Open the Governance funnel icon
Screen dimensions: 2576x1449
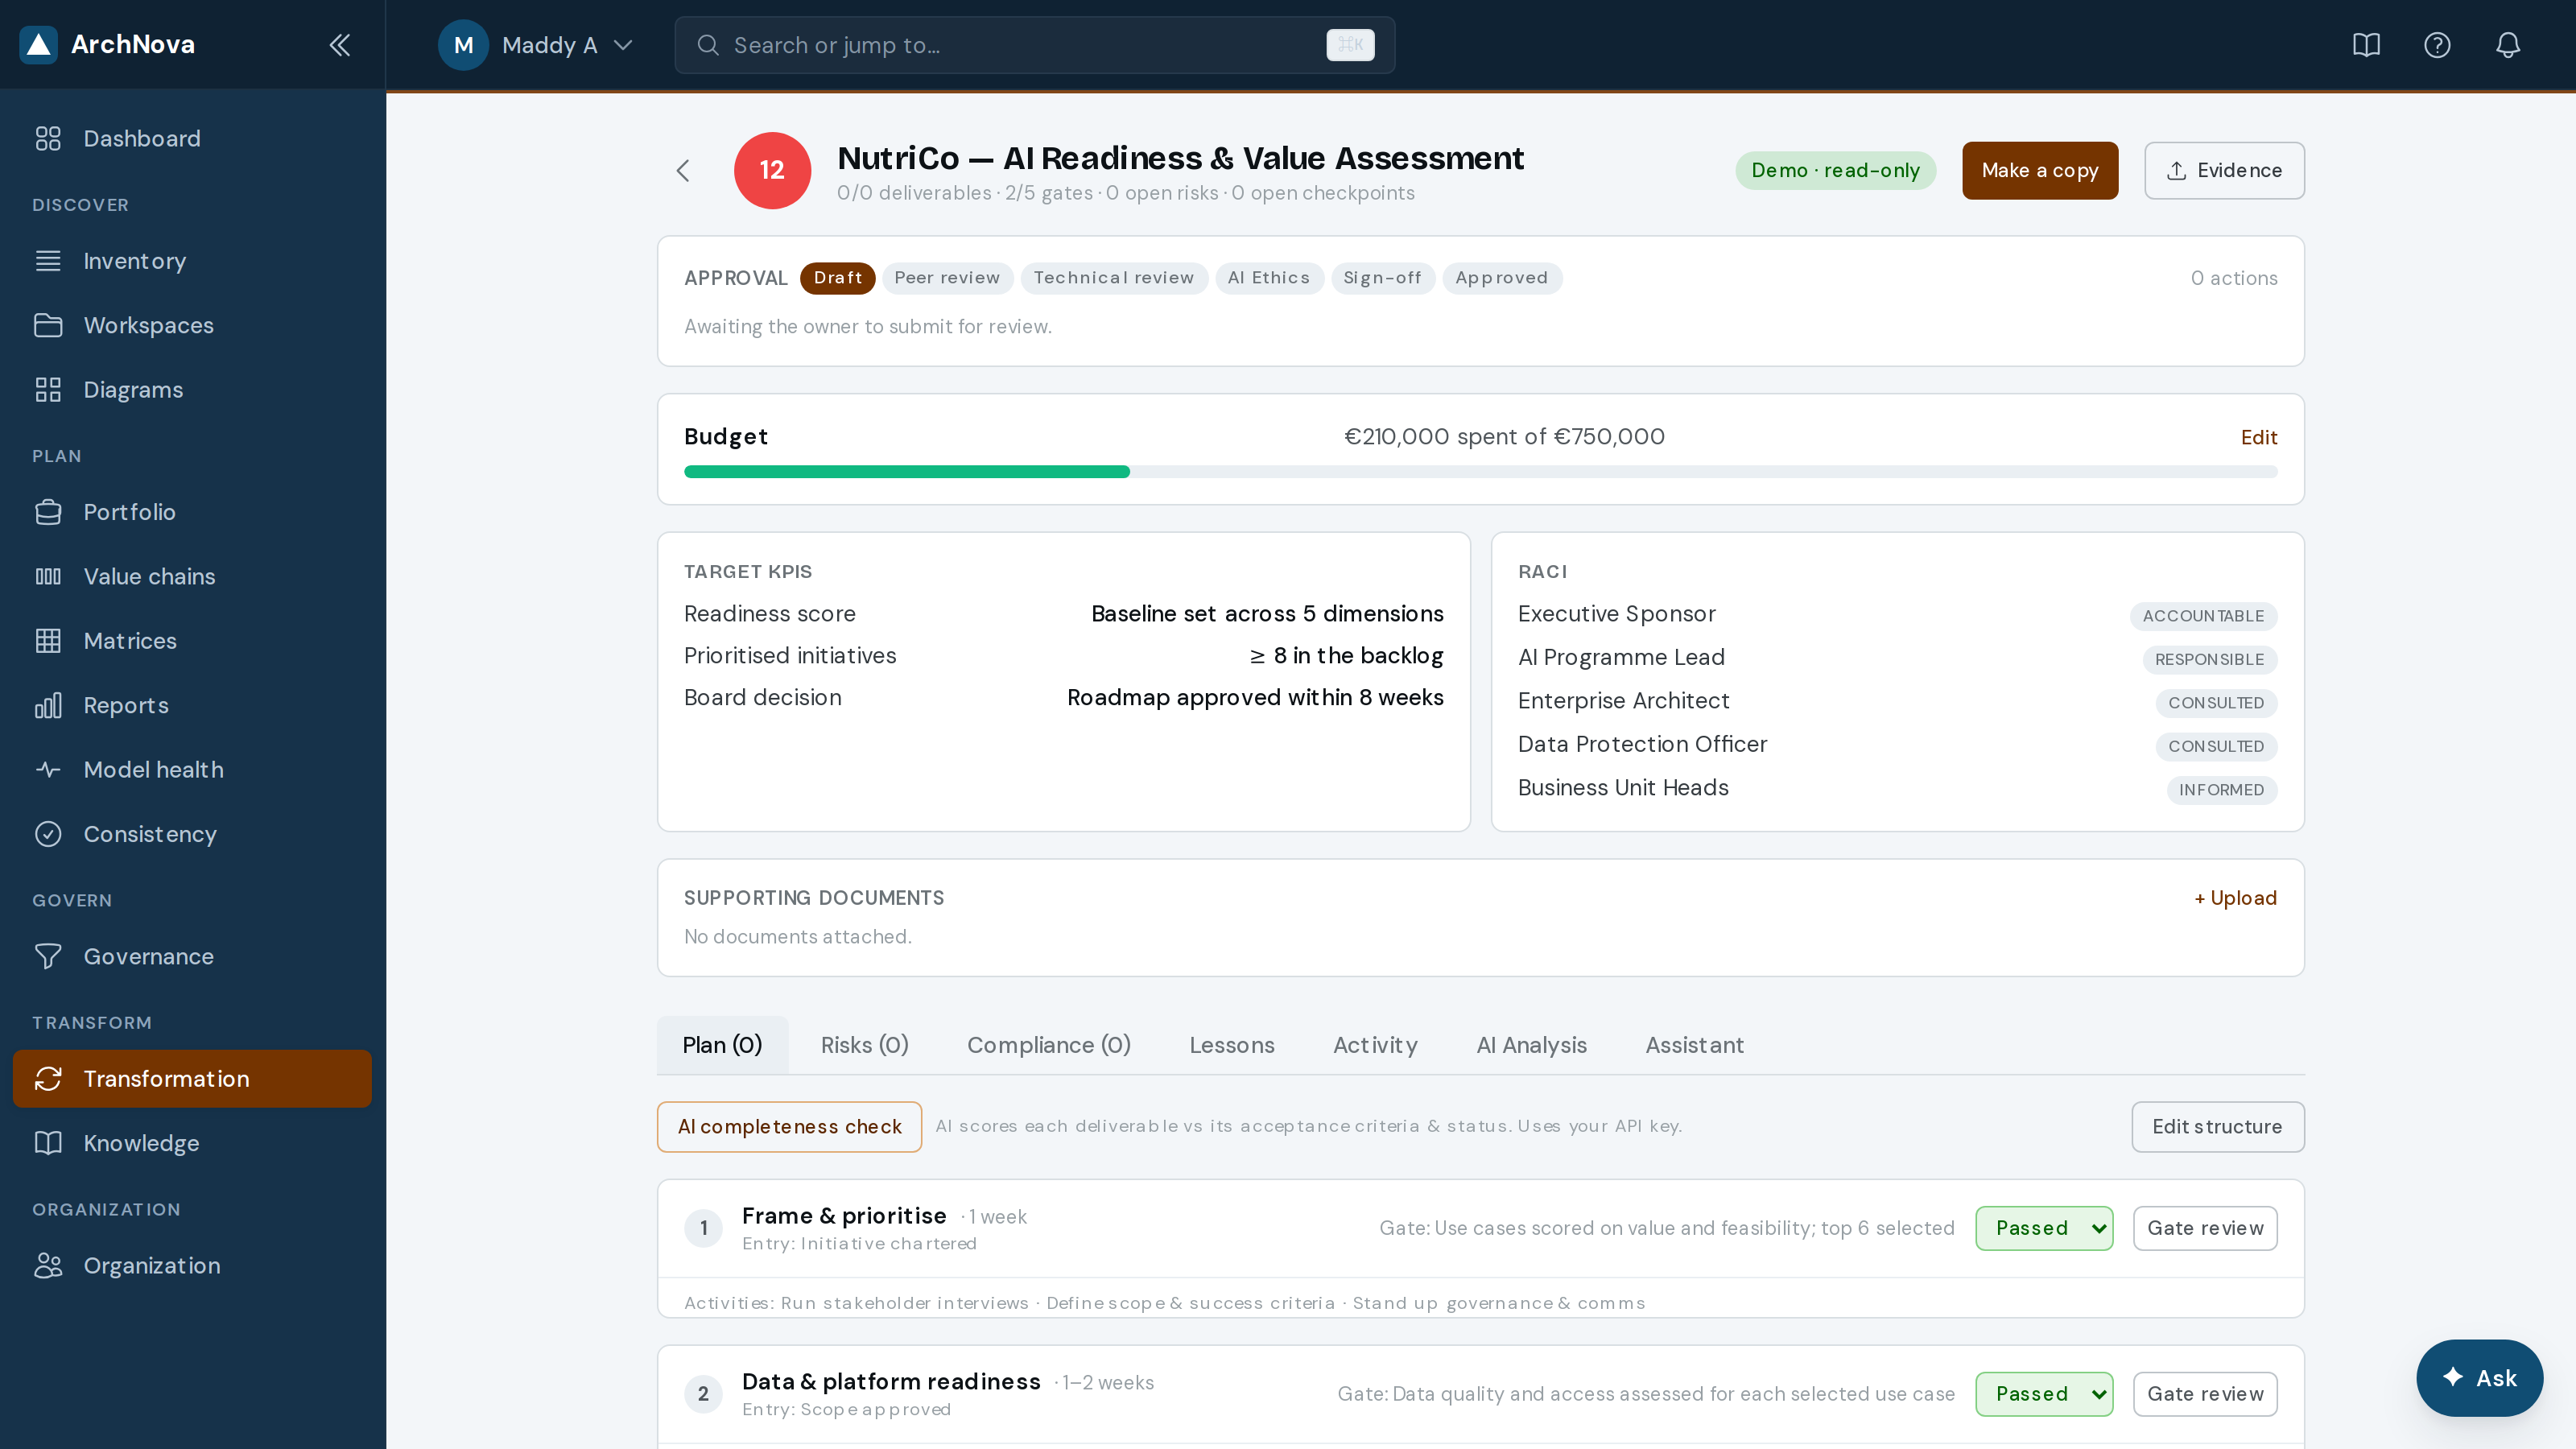tap(48, 957)
